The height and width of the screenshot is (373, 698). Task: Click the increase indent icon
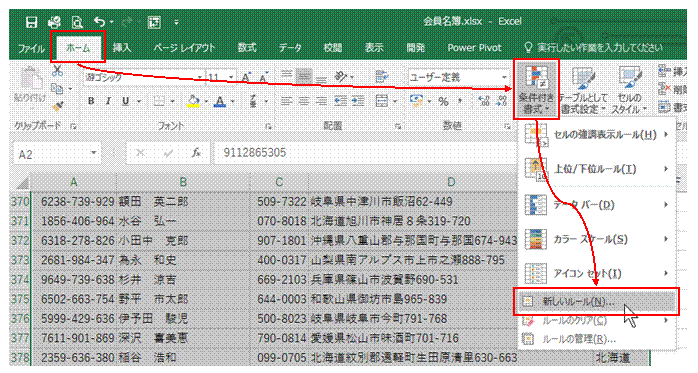tap(358, 101)
